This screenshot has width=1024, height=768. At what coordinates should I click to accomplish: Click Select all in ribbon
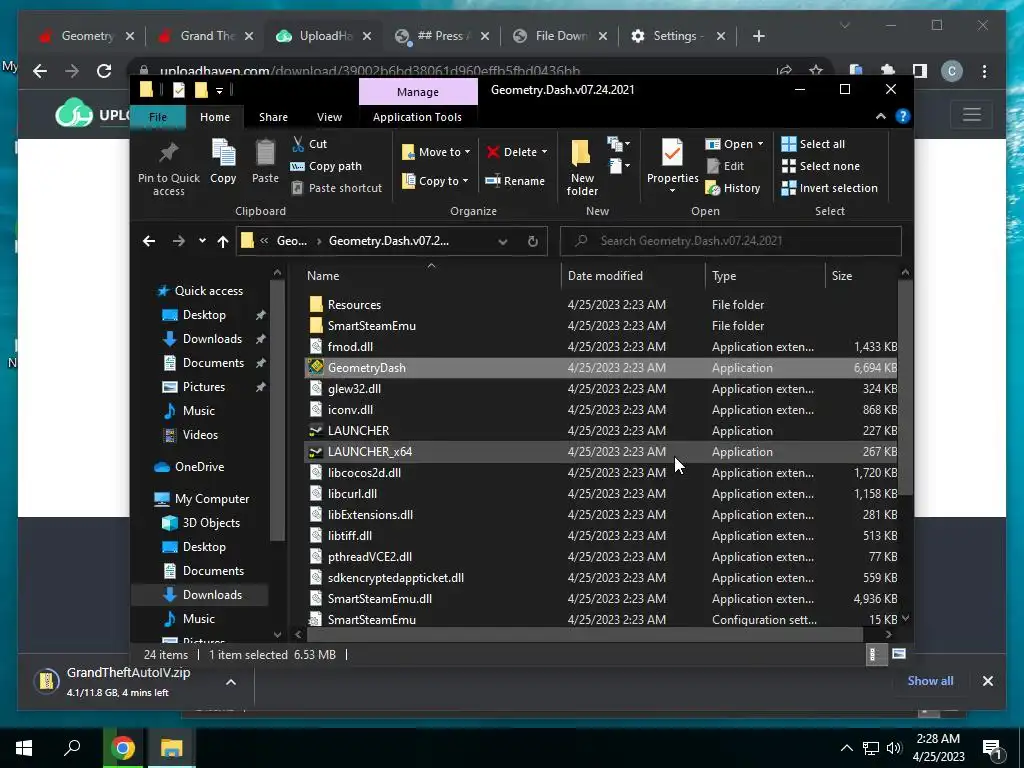813,144
